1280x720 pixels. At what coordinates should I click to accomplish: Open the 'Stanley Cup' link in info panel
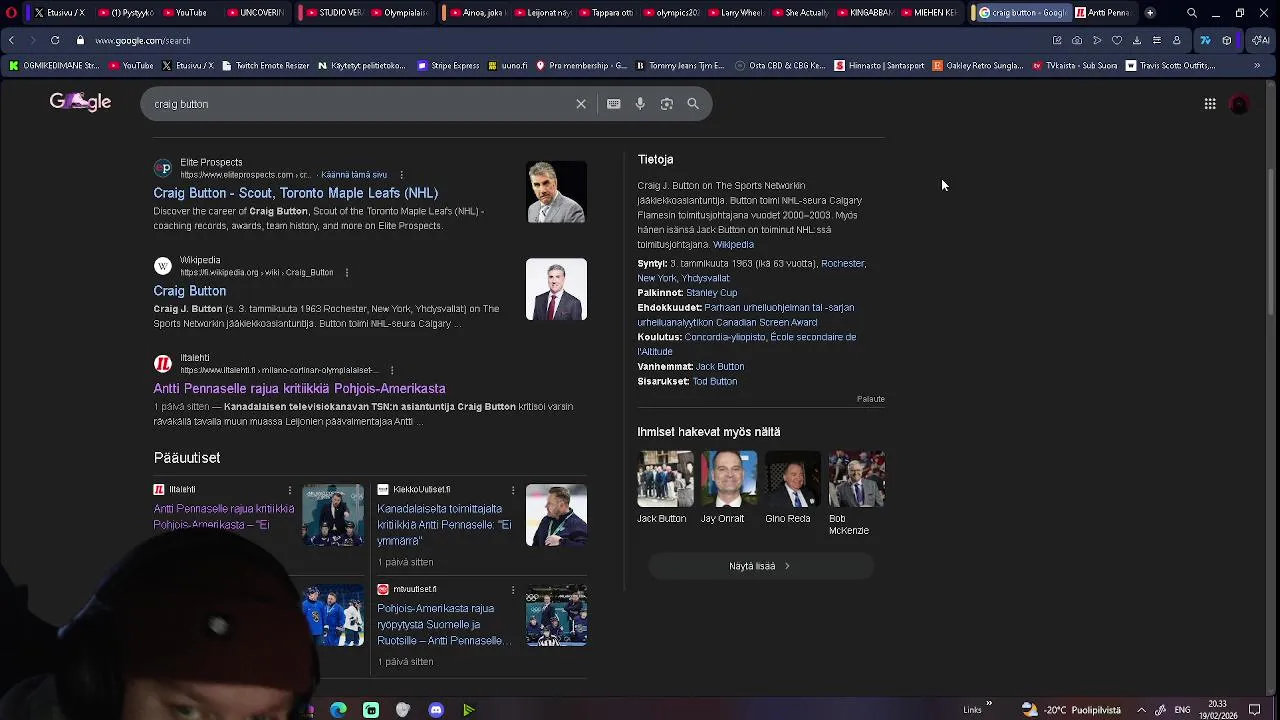711,293
